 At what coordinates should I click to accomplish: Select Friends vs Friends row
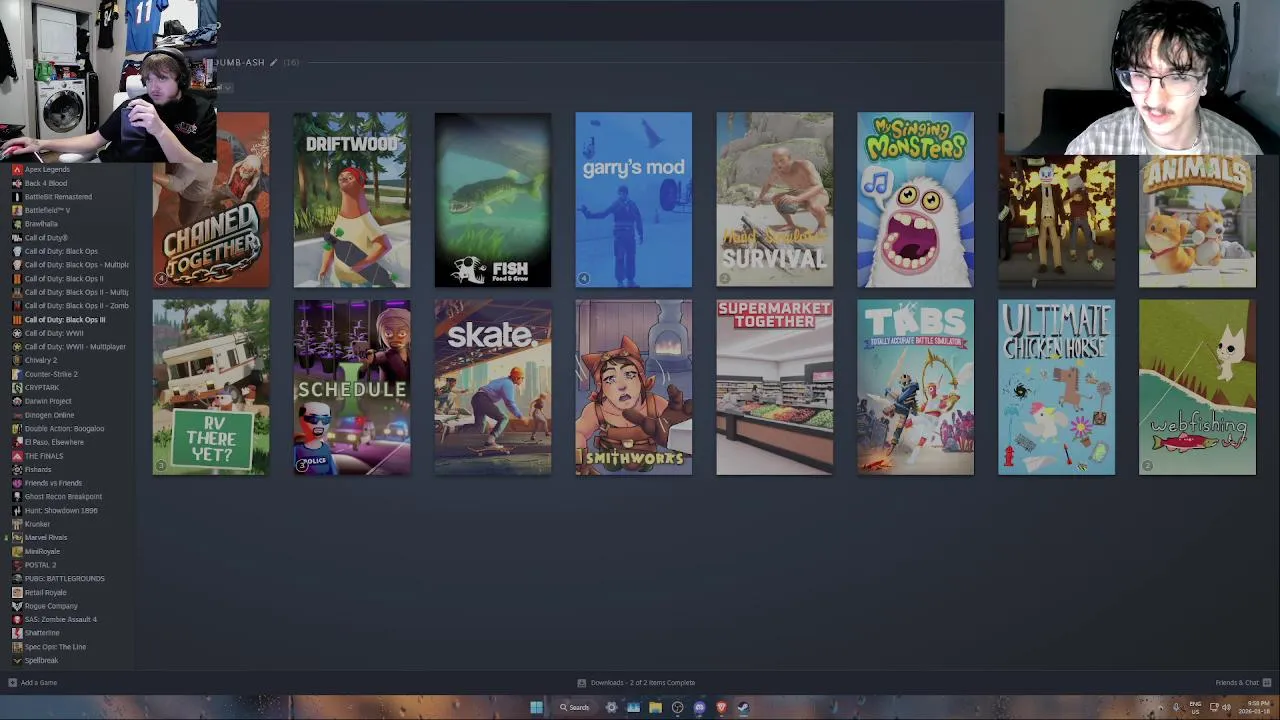point(68,483)
